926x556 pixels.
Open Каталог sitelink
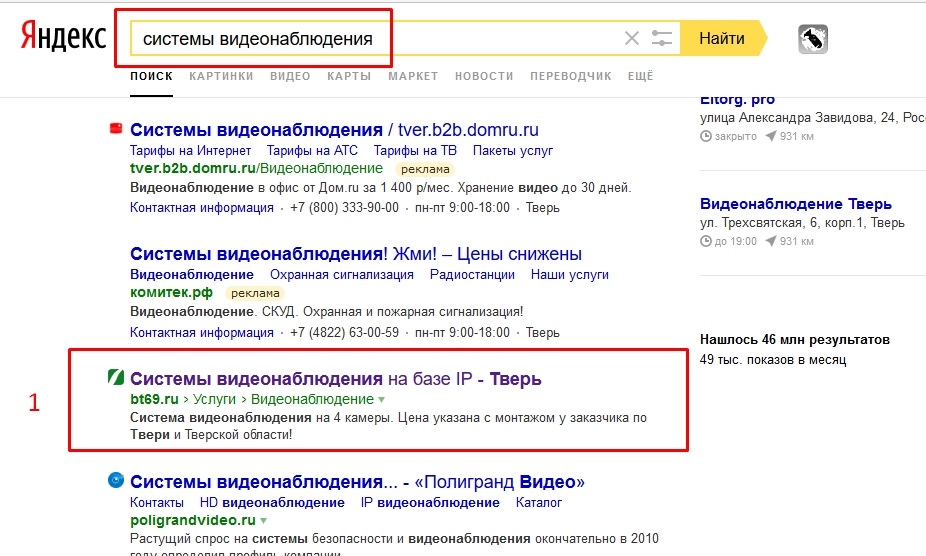539,503
